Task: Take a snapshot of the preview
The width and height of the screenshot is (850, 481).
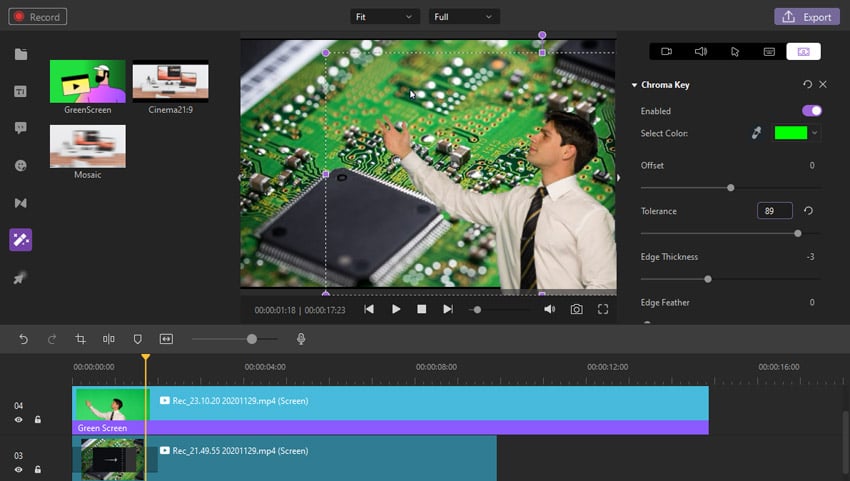Action: (x=576, y=309)
